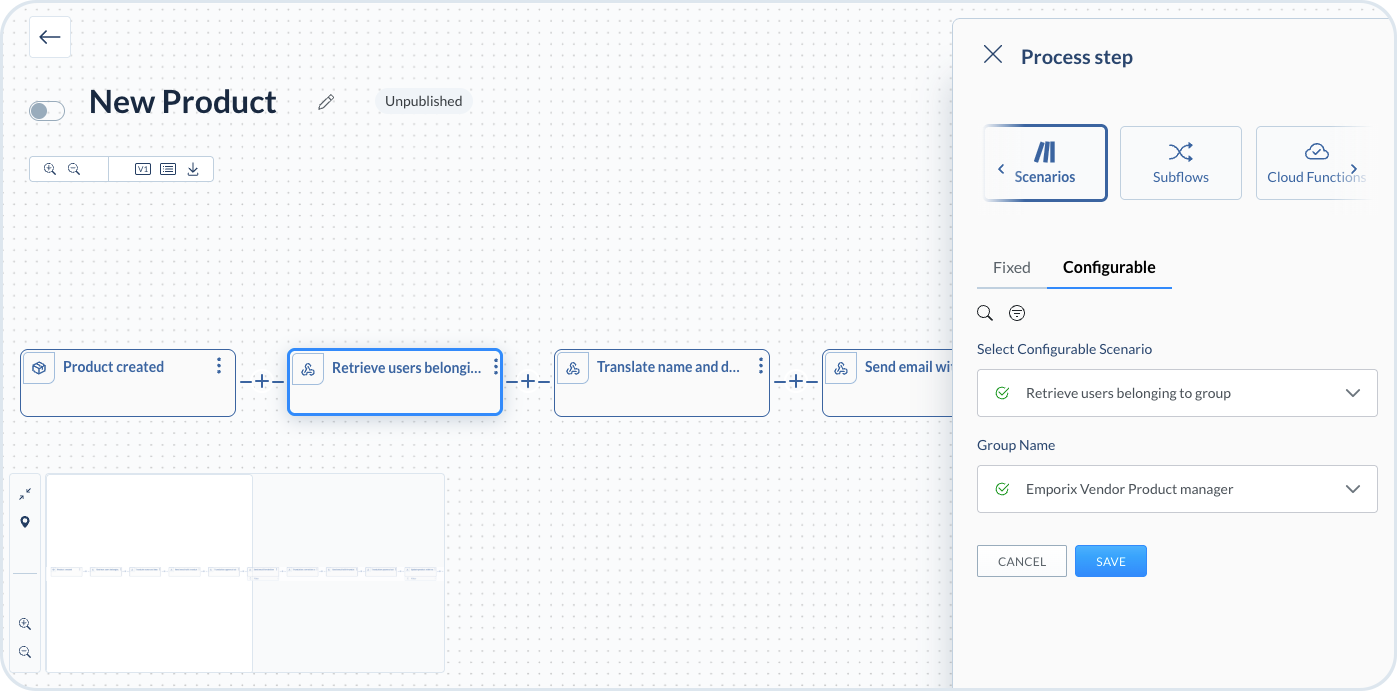
Task: Edit the New Product title with the pencil icon
Action: click(326, 102)
